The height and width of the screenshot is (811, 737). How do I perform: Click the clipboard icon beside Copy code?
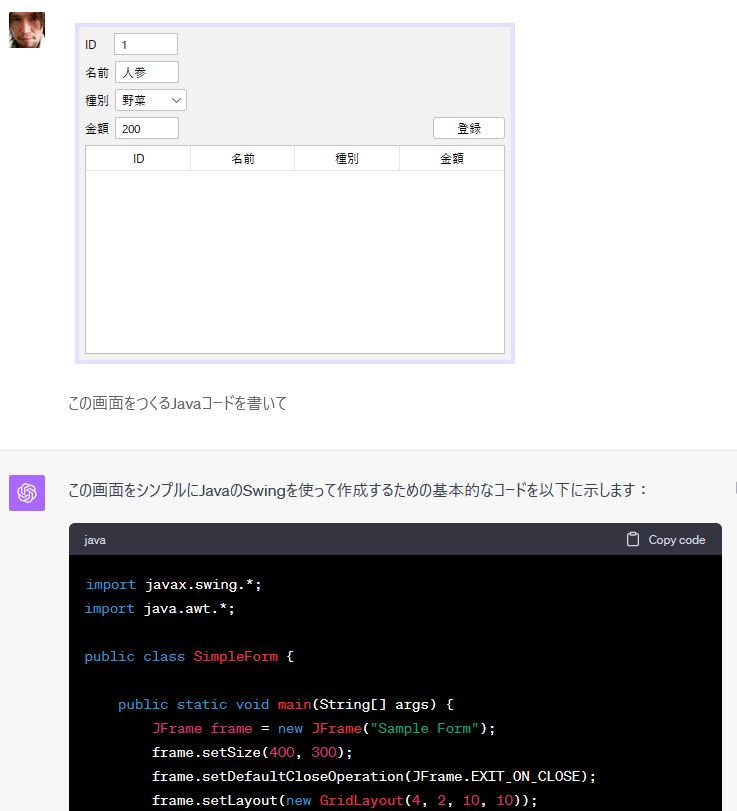pyautogui.click(x=633, y=539)
